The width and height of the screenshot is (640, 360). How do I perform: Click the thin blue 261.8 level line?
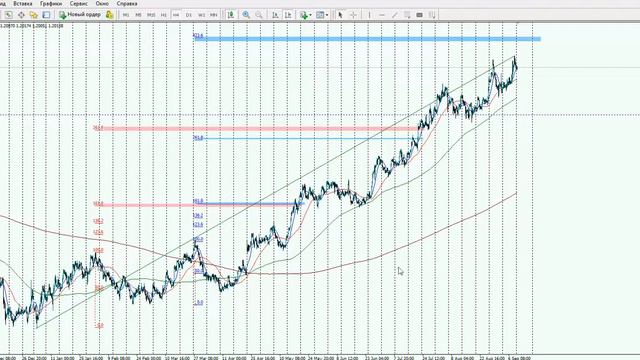coord(306,139)
